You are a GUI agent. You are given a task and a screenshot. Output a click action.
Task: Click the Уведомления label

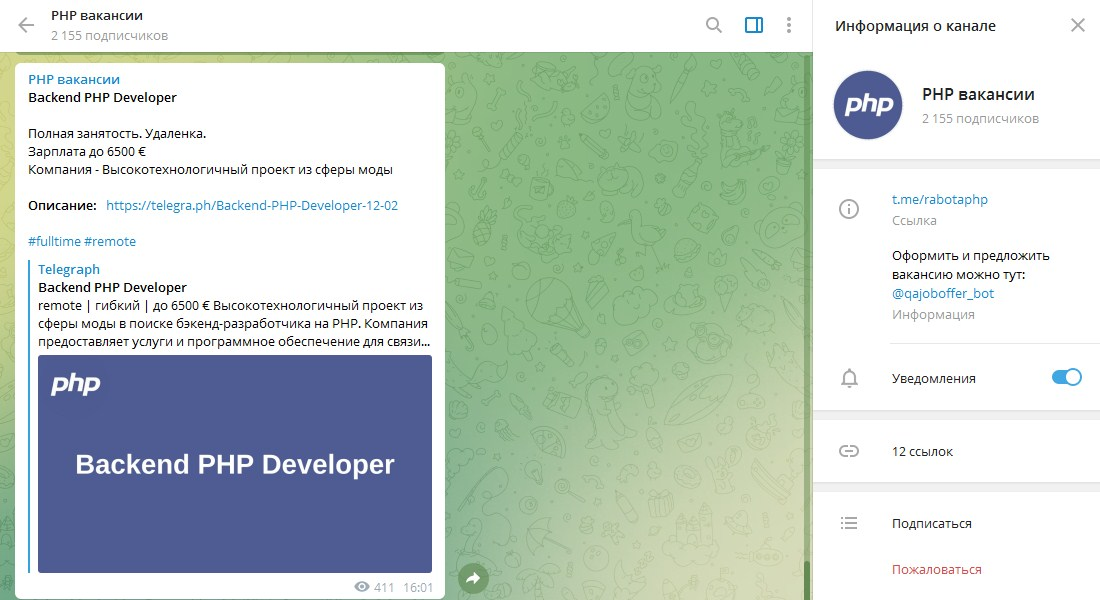tap(934, 379)
